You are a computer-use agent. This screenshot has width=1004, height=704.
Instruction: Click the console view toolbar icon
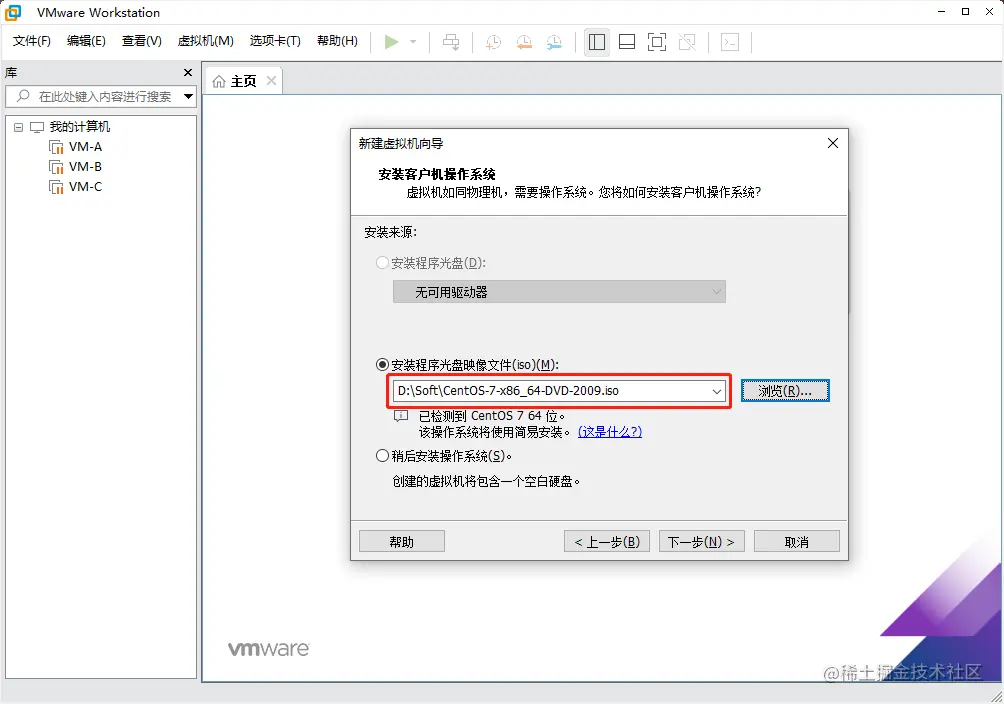(730, 42)
